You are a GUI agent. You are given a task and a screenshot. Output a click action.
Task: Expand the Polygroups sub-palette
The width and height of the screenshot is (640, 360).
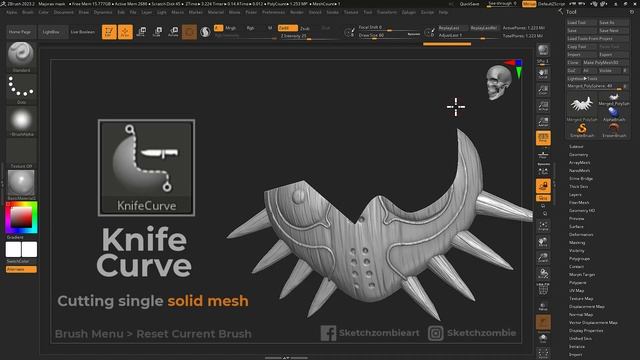pos(579,259)
